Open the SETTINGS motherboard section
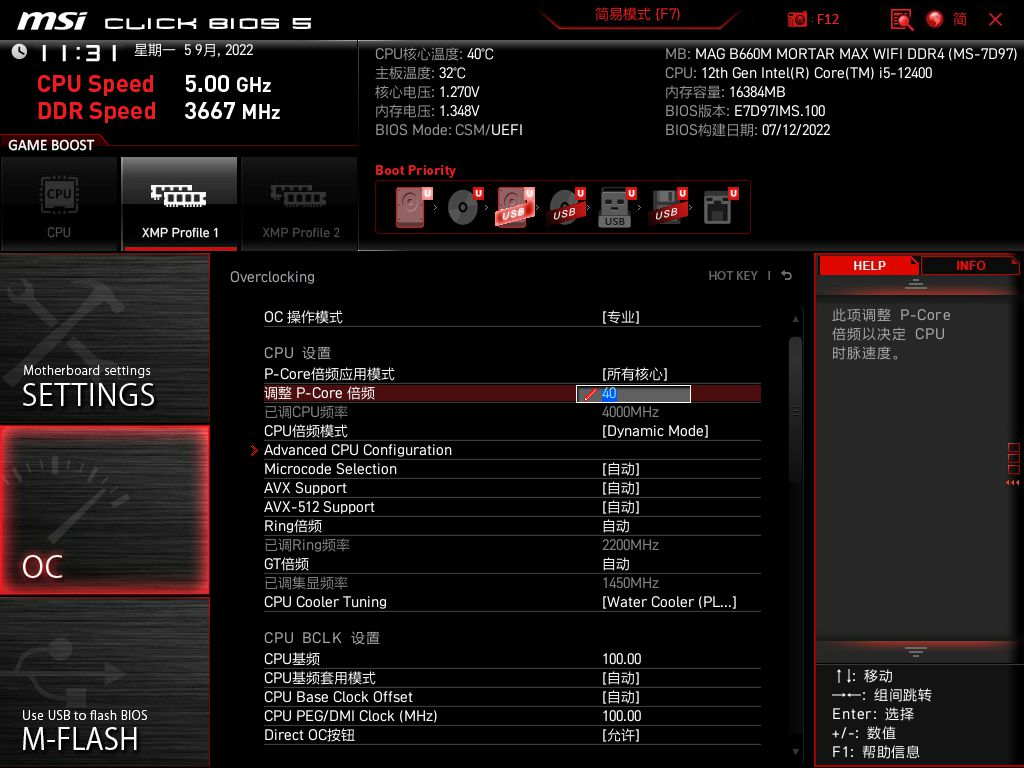1024x768 pixels. tap(104, 338)
